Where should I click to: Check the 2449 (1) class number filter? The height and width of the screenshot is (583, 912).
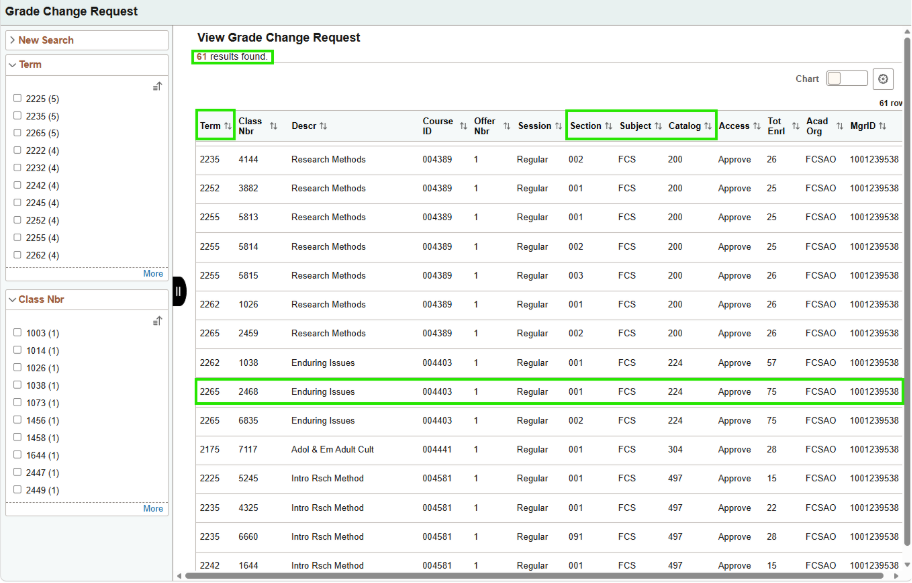coord(17,490)
